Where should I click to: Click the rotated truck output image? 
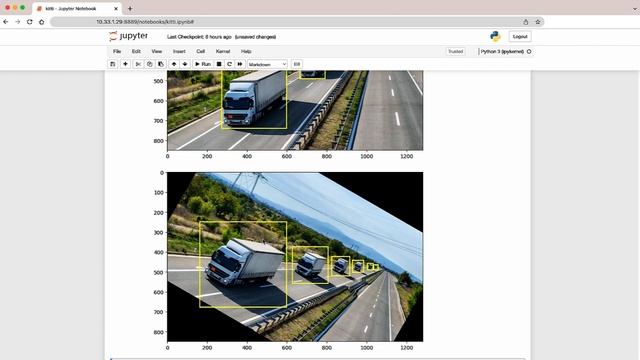coord(295,257)
